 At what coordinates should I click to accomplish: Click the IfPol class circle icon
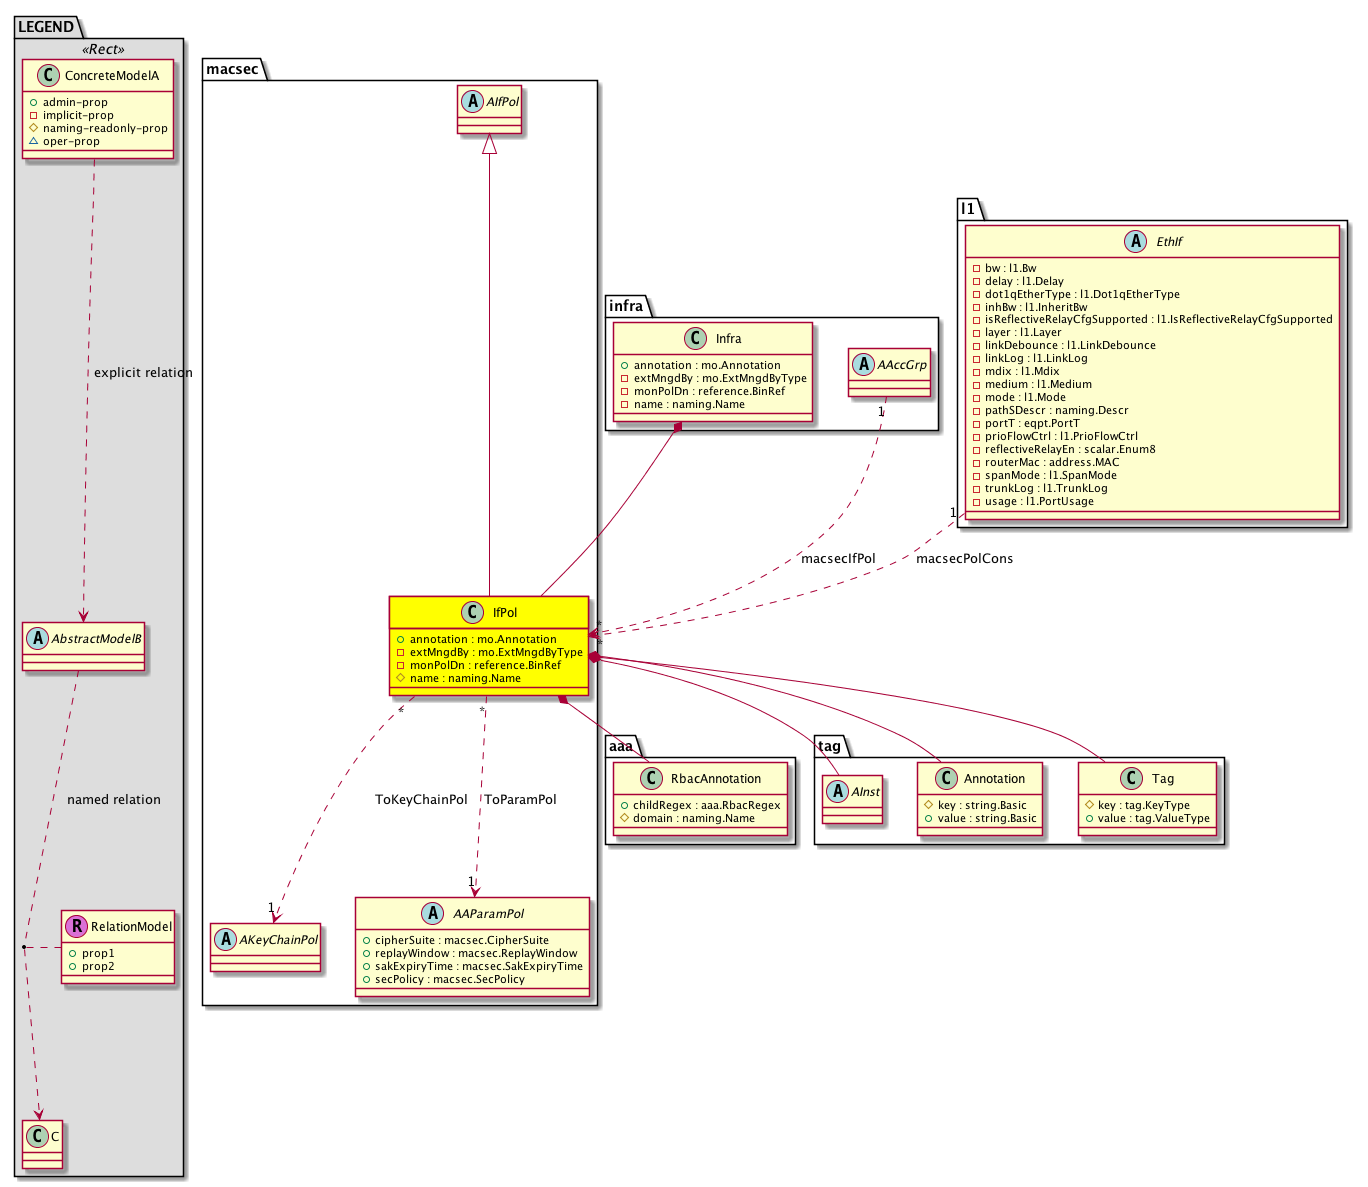[473, 613]
